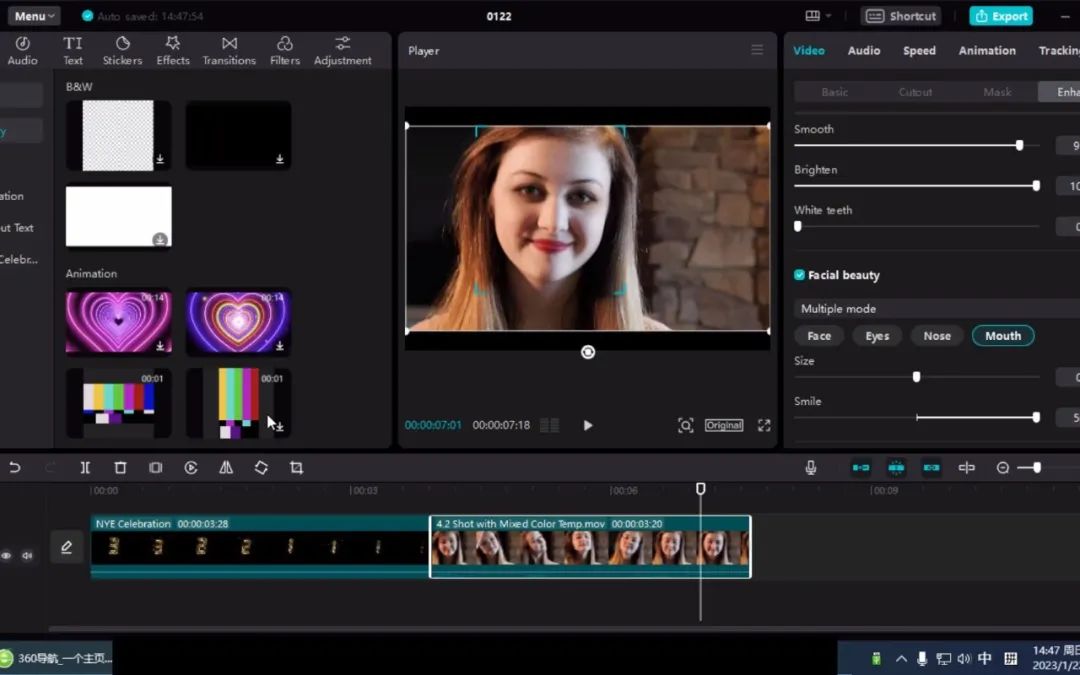Select the Mirror flip icon
Screen dimensions: 1080x675
[226, 468]
